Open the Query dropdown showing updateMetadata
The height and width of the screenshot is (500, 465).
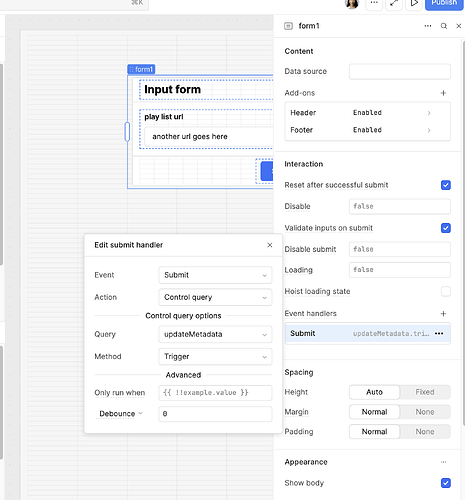[215, 334]
